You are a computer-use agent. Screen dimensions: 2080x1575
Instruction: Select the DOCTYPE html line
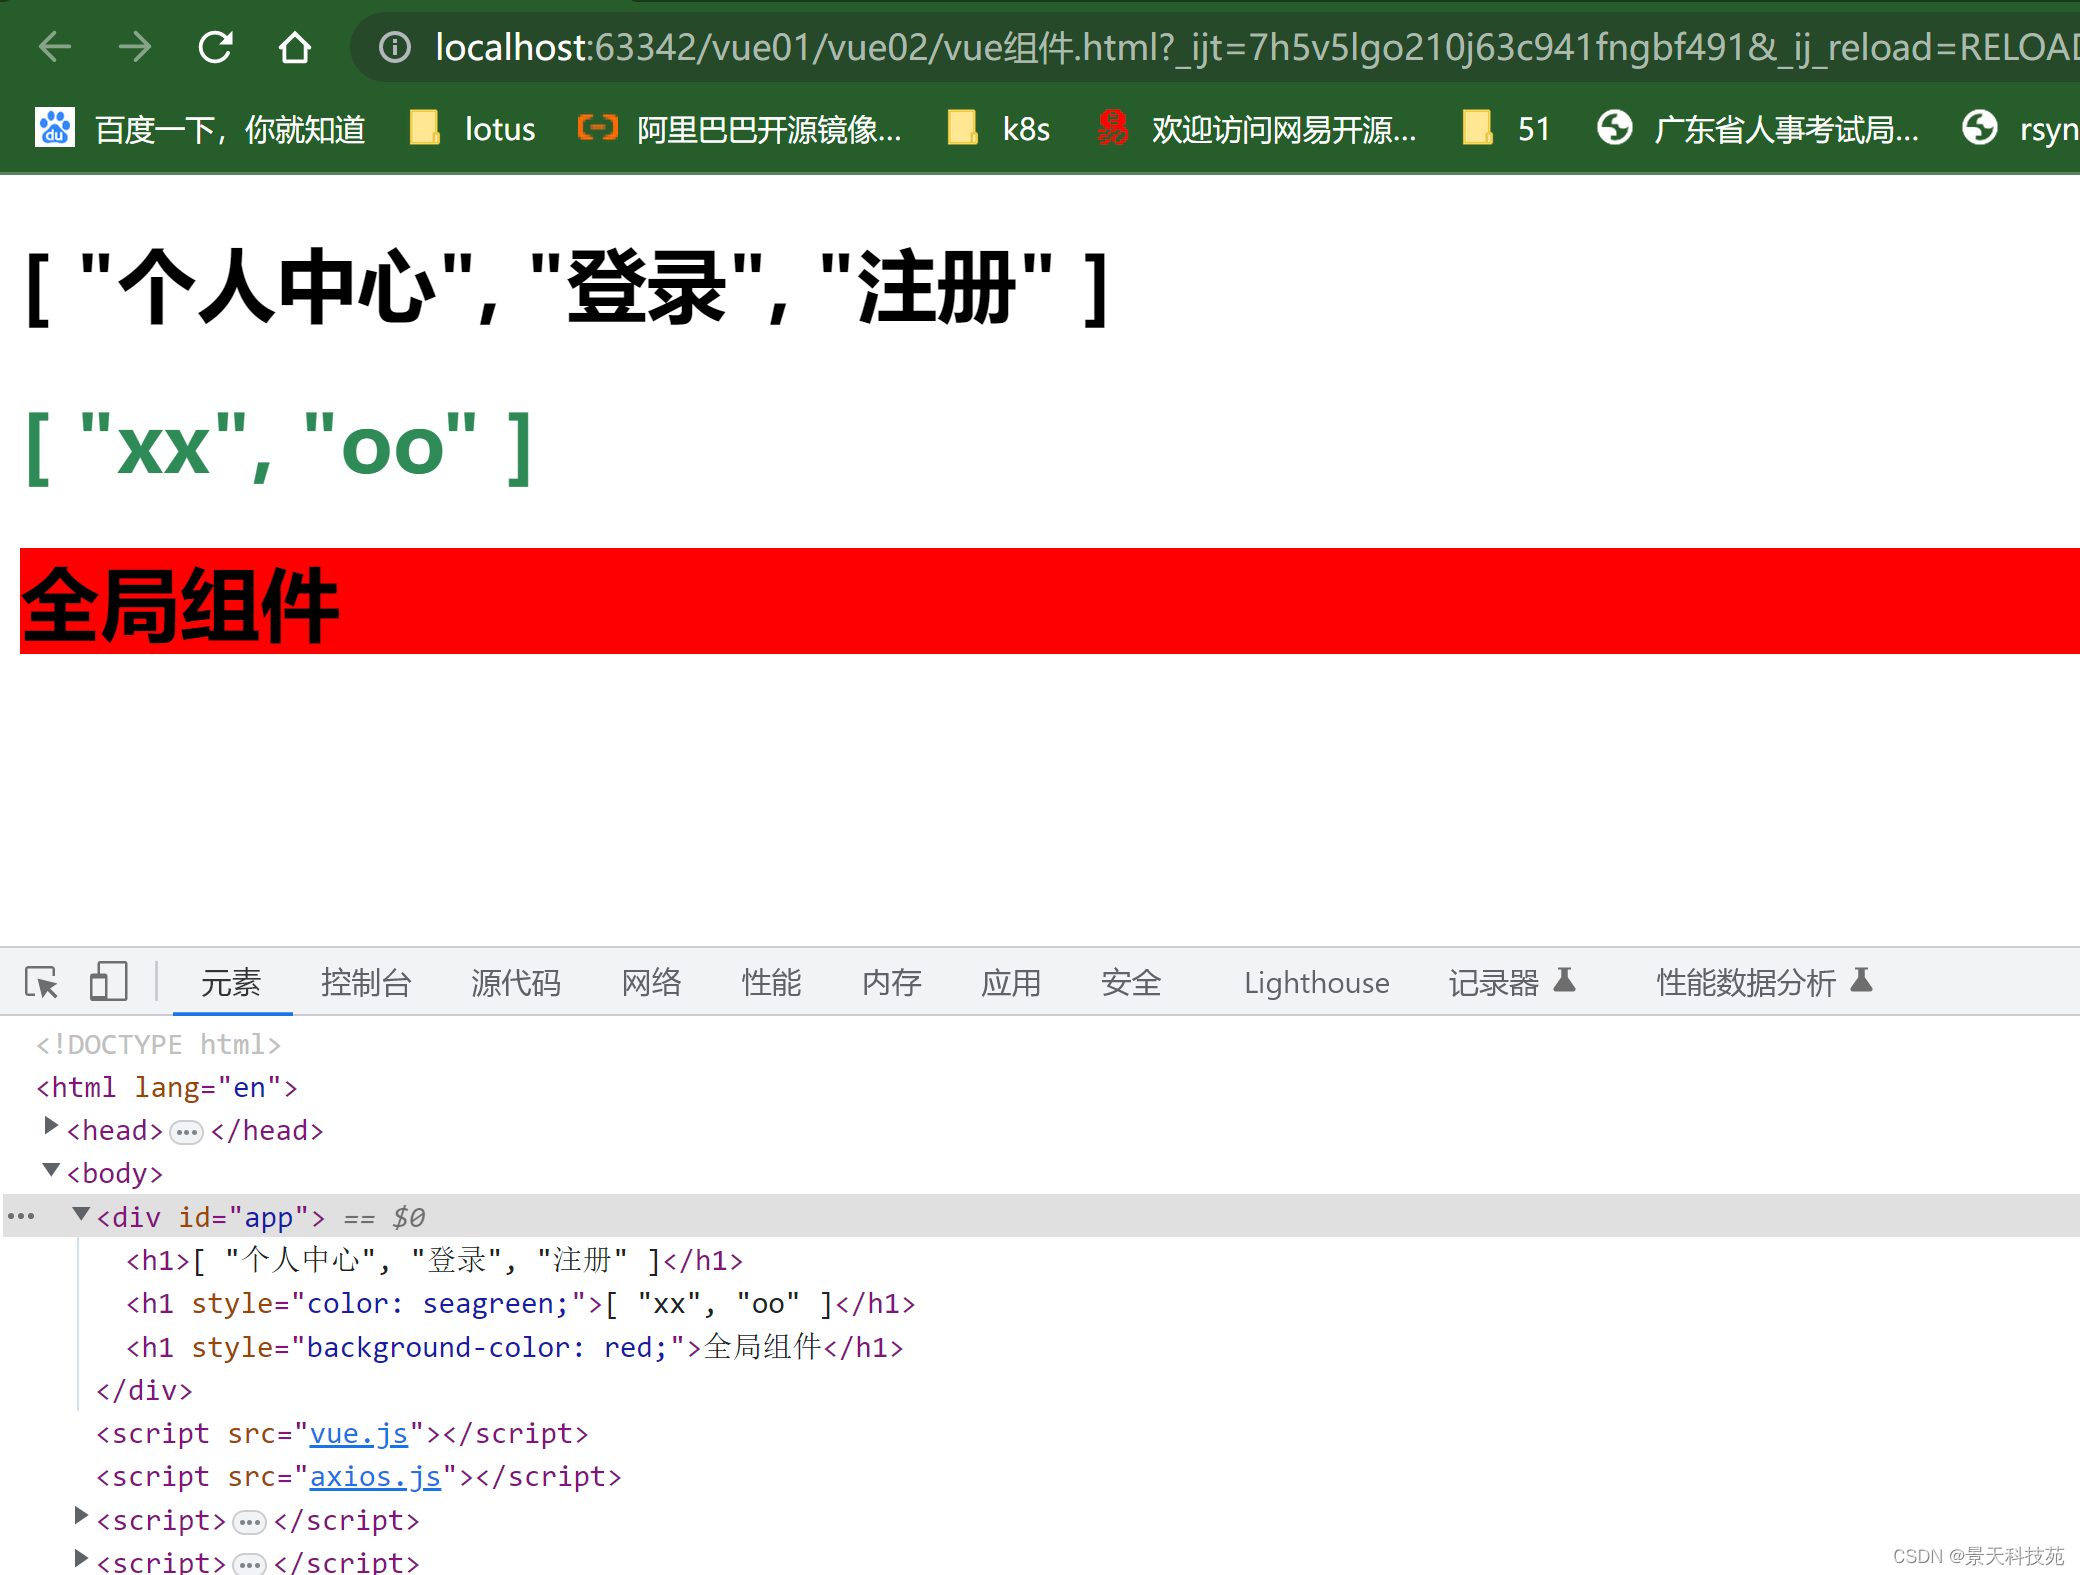(x=159, y=1044)
